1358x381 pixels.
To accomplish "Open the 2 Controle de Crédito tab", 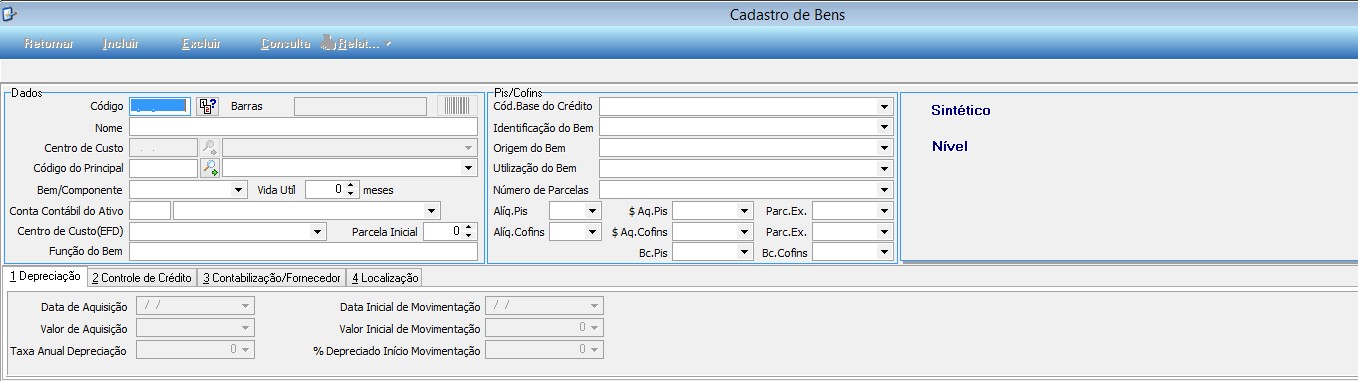I will [142, 278].
